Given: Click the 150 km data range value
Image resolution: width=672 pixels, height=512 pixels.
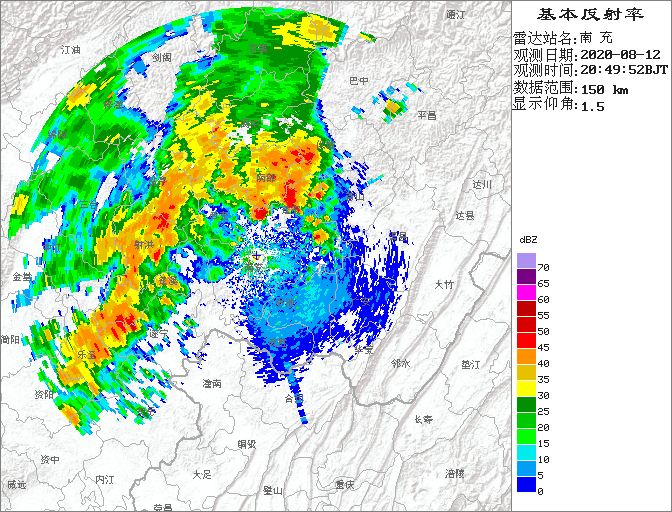Looking at the screenshot, I should [x=605, y=89].
